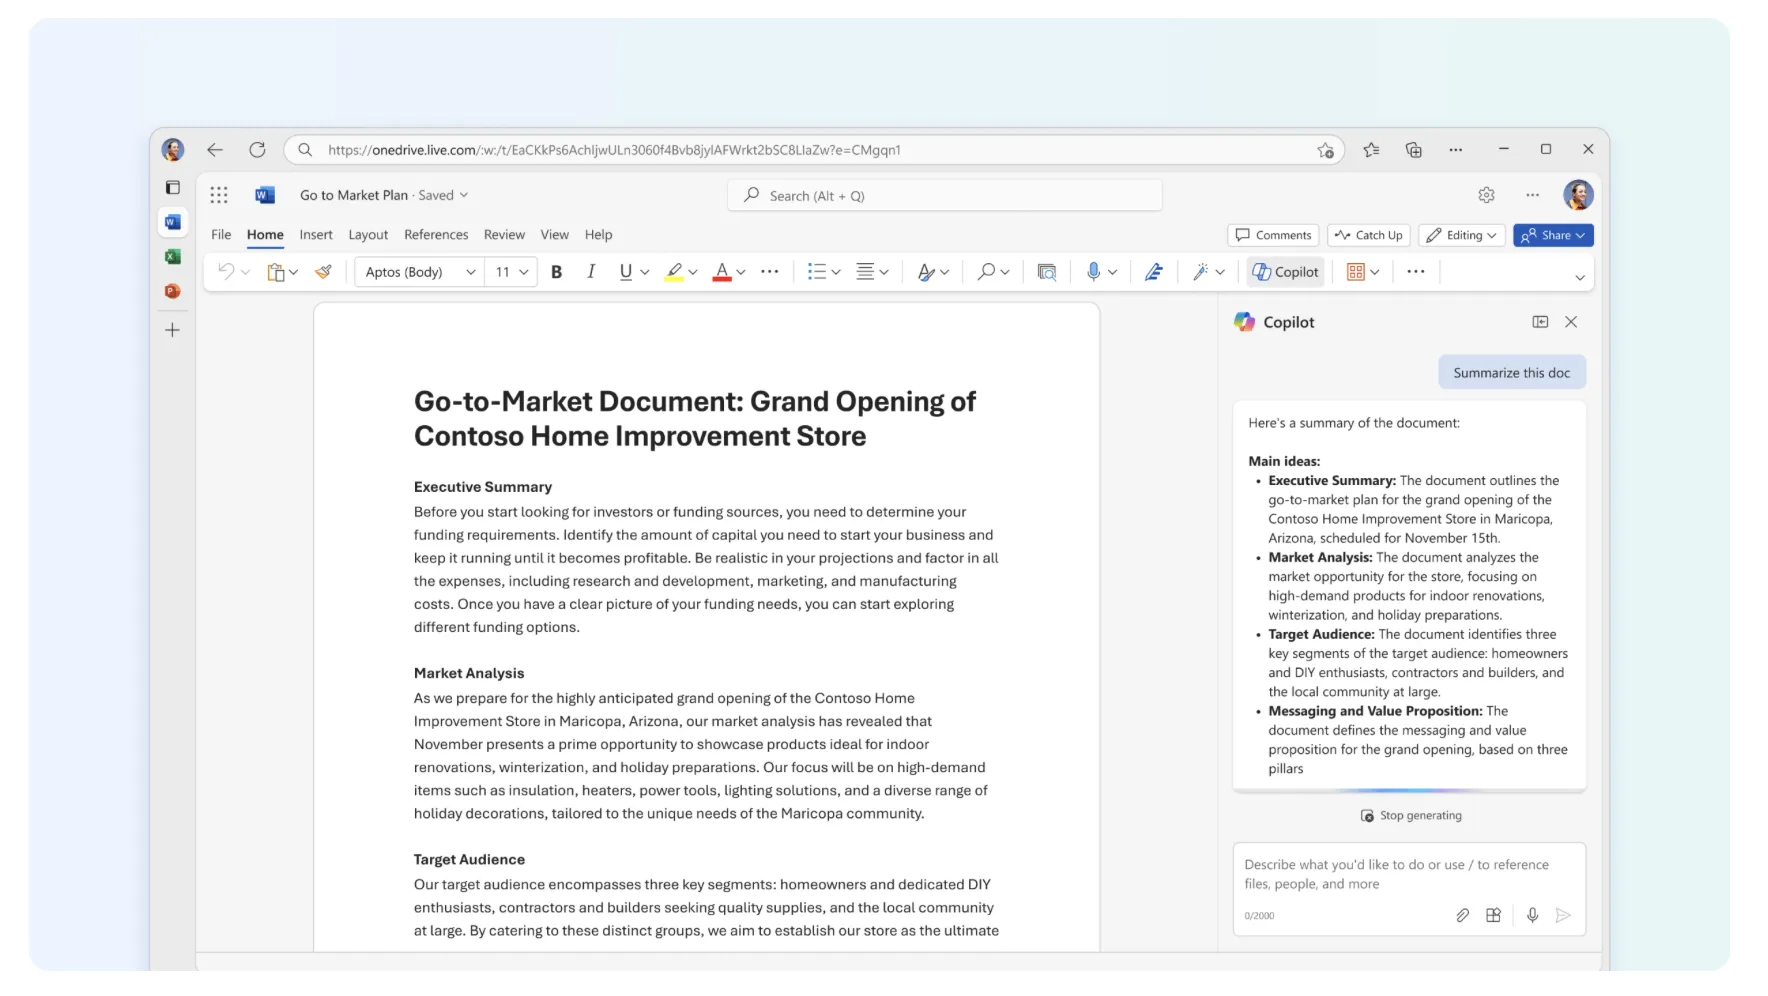Click the Word Search (Alt + Q) box
This screenshot has height=996, width=1768.
click(945, 196)
